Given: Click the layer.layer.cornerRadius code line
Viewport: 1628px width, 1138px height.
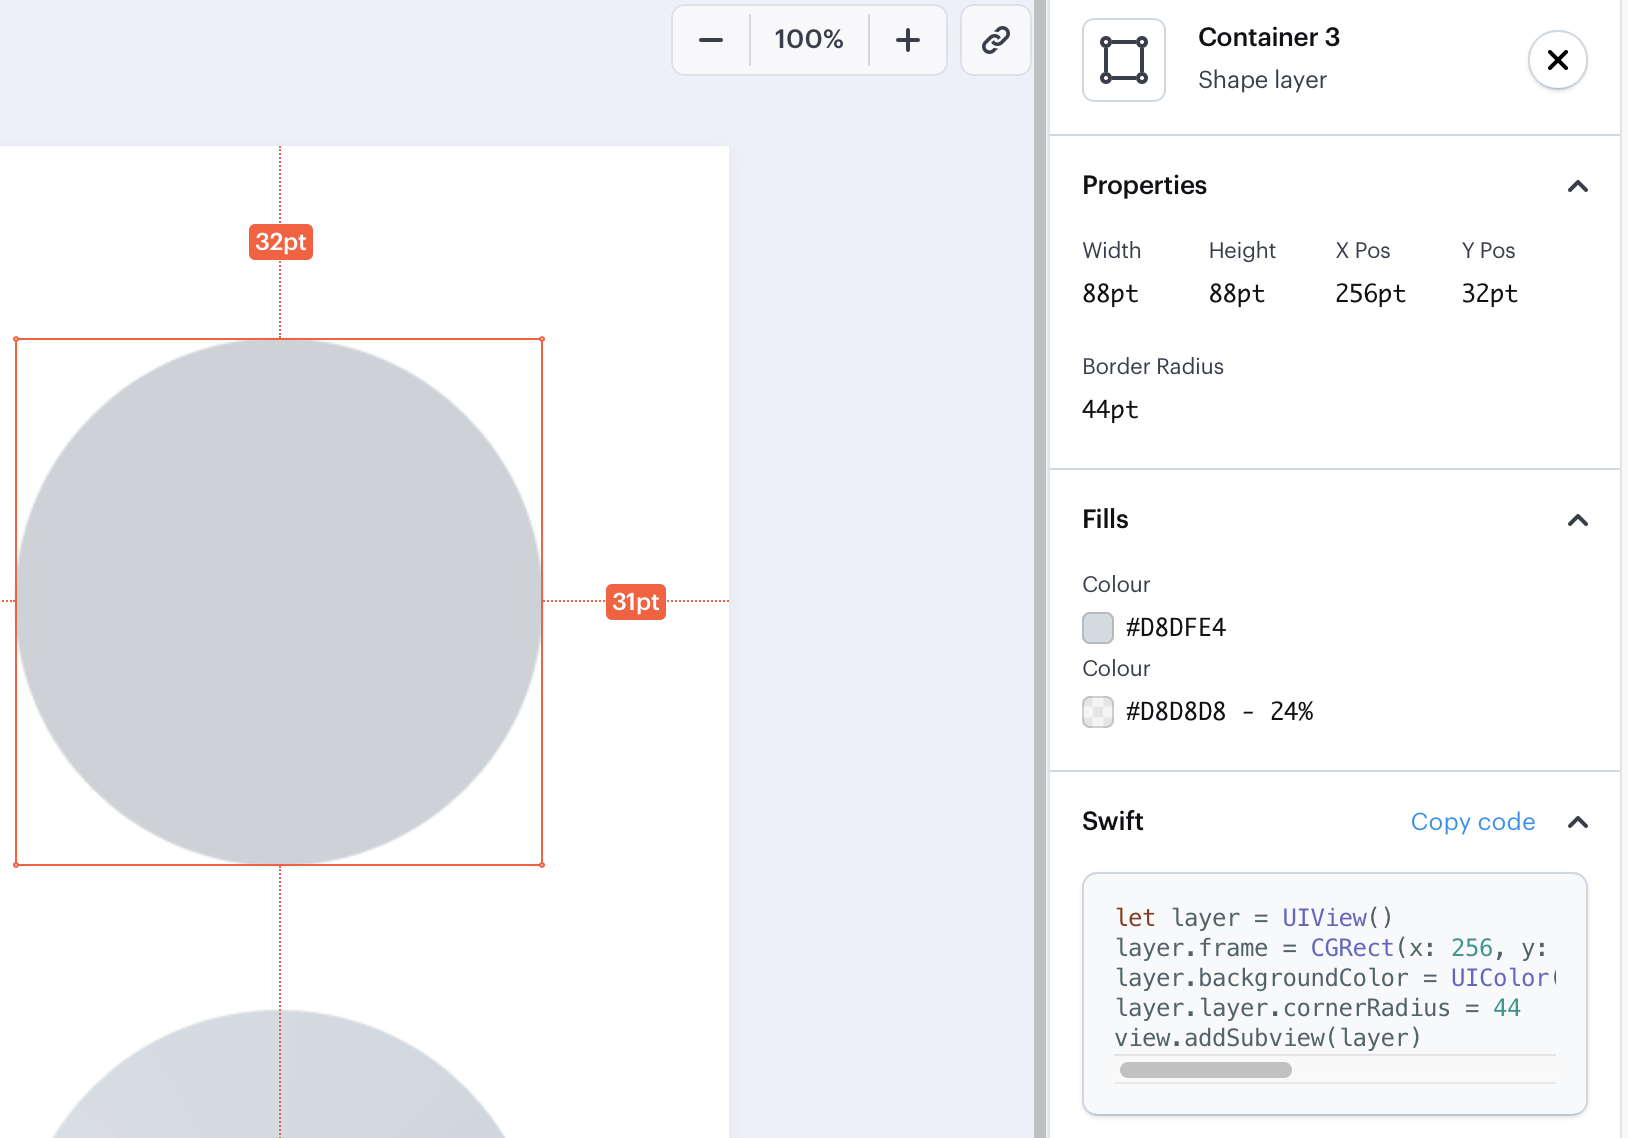Looking at the screenshot, I should [1318, 1008].
